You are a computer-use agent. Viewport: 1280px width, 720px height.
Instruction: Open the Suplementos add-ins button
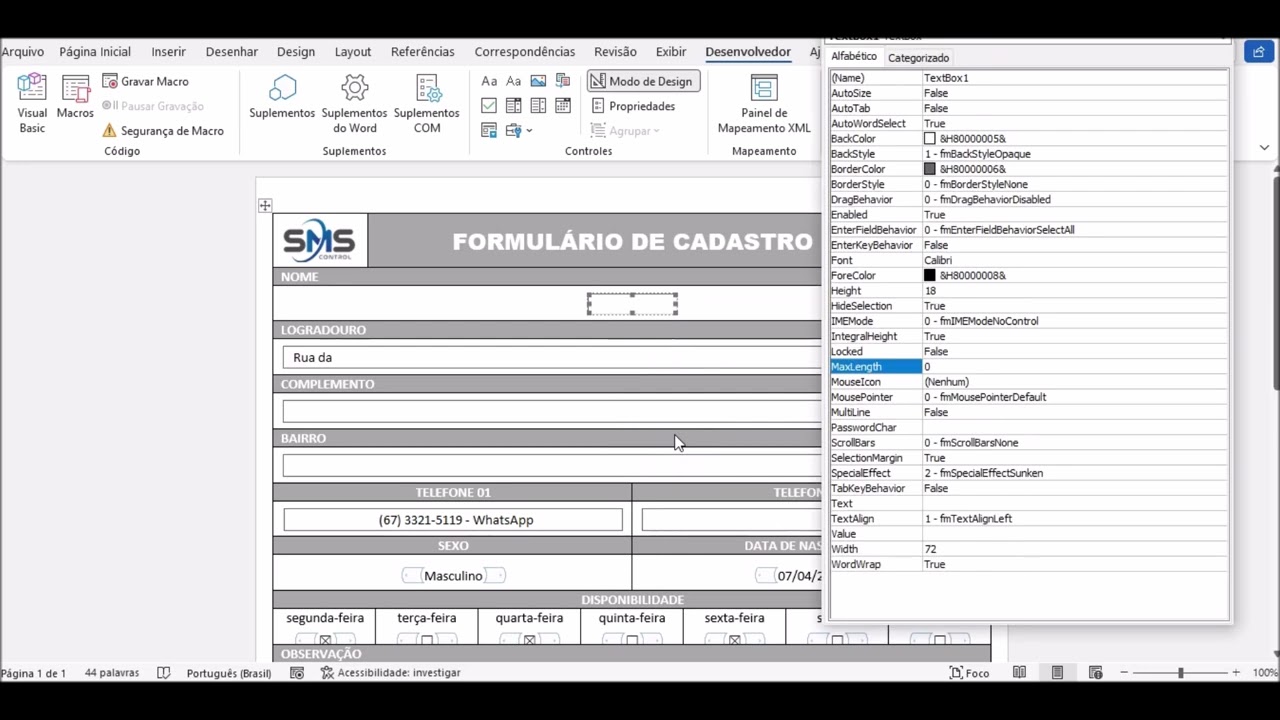tap(282, 98)
